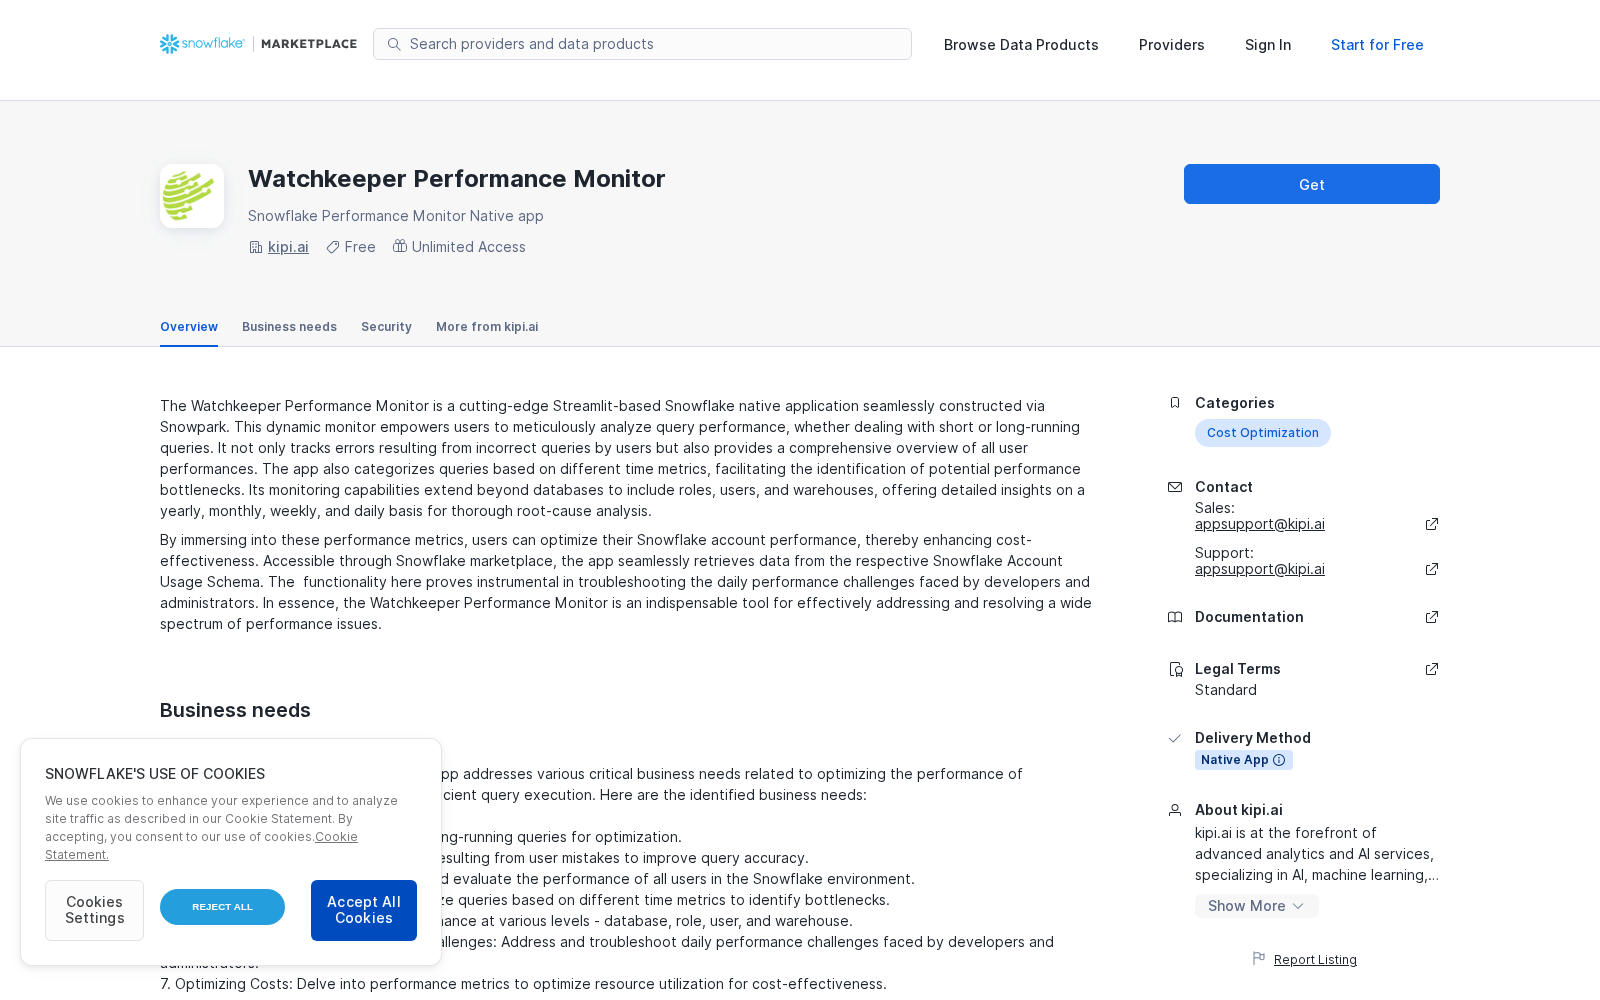Click the "Categories" sidebar heading
Image resolution: width=1600 pixels, height=1000 pixels.
(x=1235, y=403)
